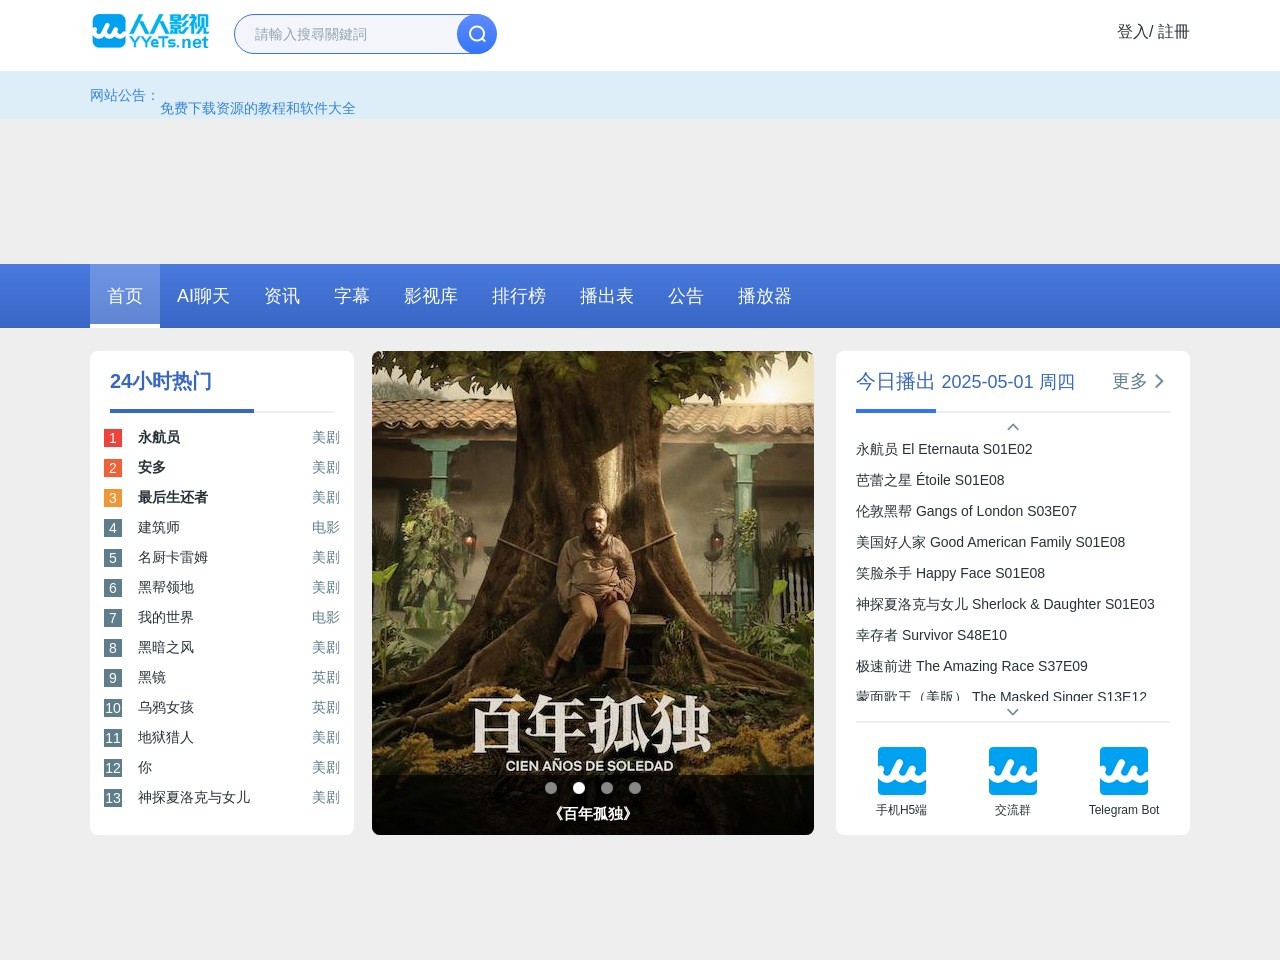
Task: Open 伦敦黑帮 Gangs of London S03E07
Action: pyautogui.click(x=966, y=511)
